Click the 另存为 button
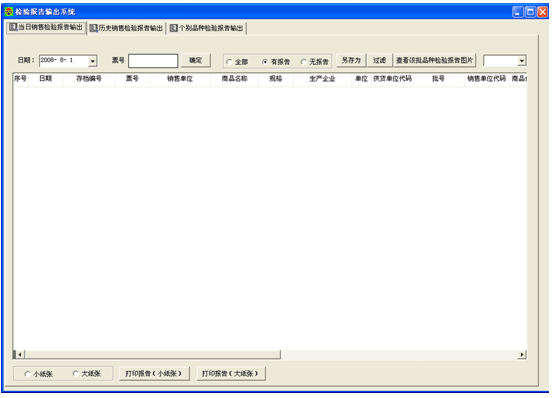 (x=351, y=60)
